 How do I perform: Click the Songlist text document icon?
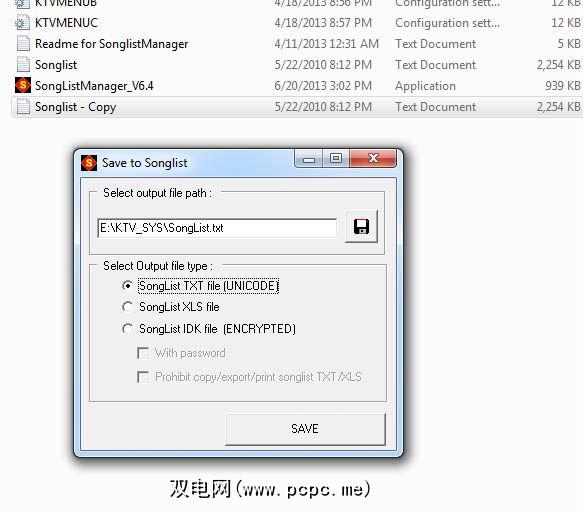pyautogui.click(x=23, y=64)
